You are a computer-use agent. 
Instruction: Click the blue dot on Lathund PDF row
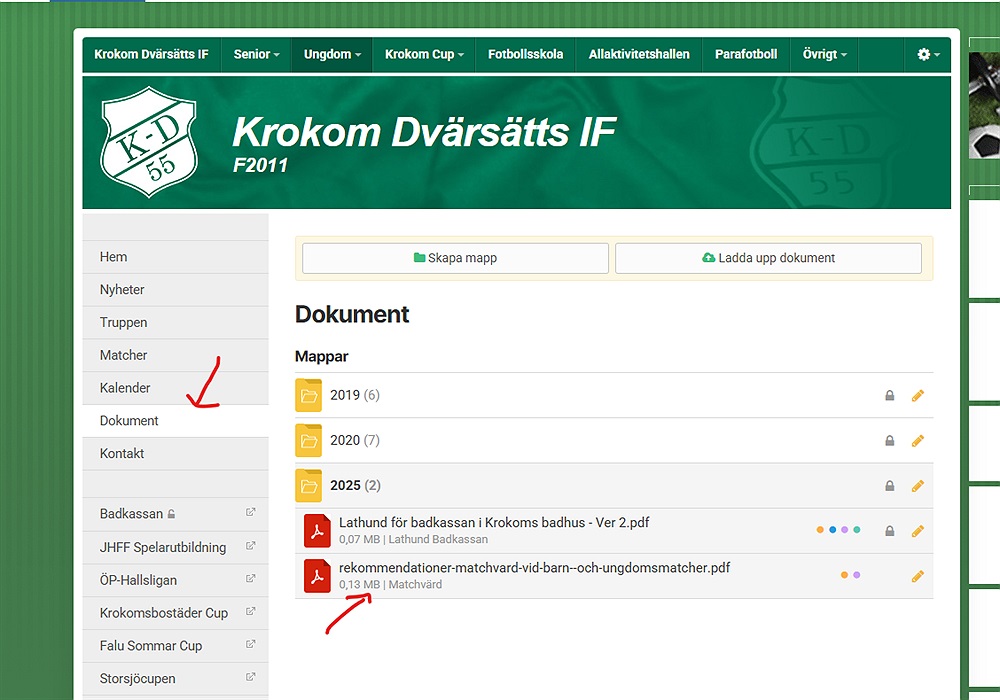click(832, 530)
